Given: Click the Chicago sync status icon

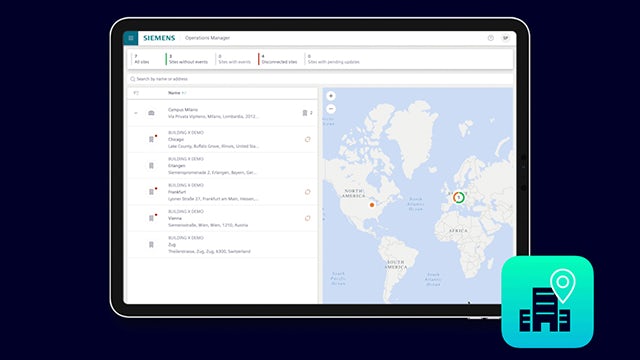Looking at the screenshot, I should click(x=307, y=140).
